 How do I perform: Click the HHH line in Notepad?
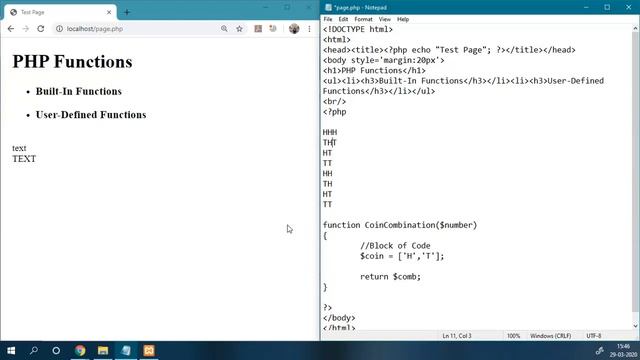[x=330, y=132]
